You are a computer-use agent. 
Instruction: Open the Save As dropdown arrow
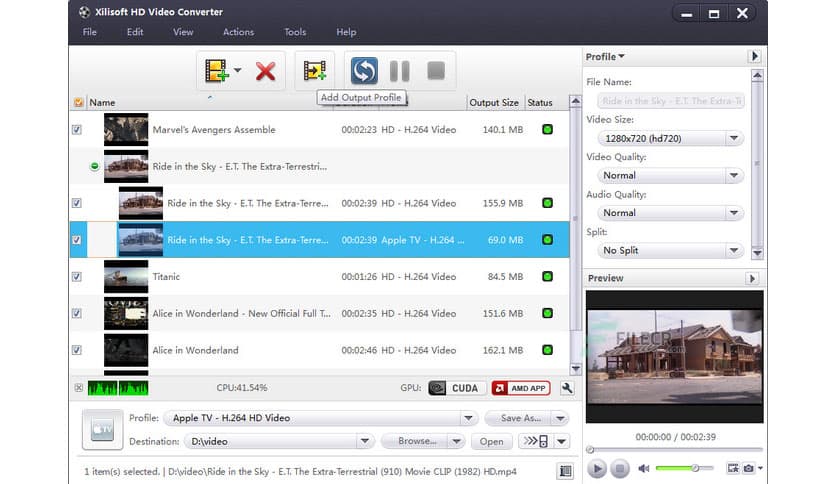point(560,418)
